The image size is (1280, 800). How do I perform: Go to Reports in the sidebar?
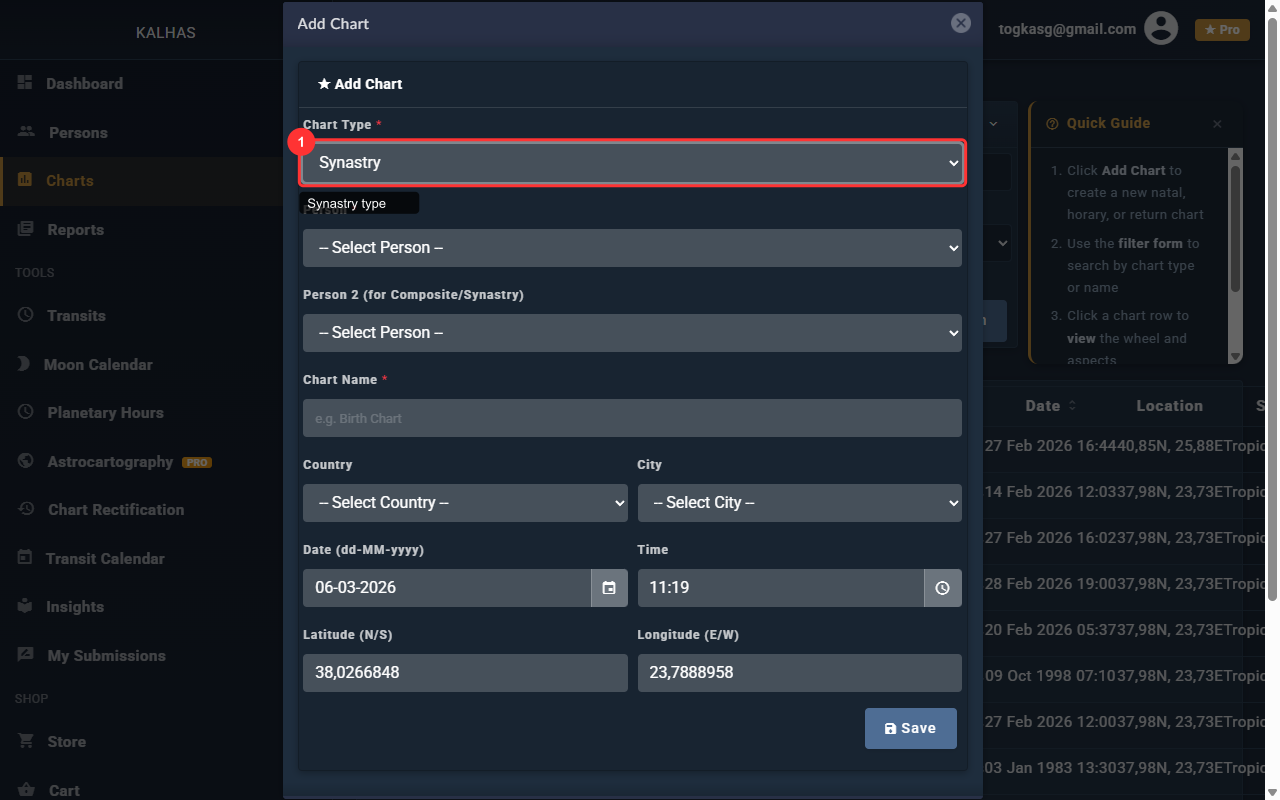[x=75, y=230]
